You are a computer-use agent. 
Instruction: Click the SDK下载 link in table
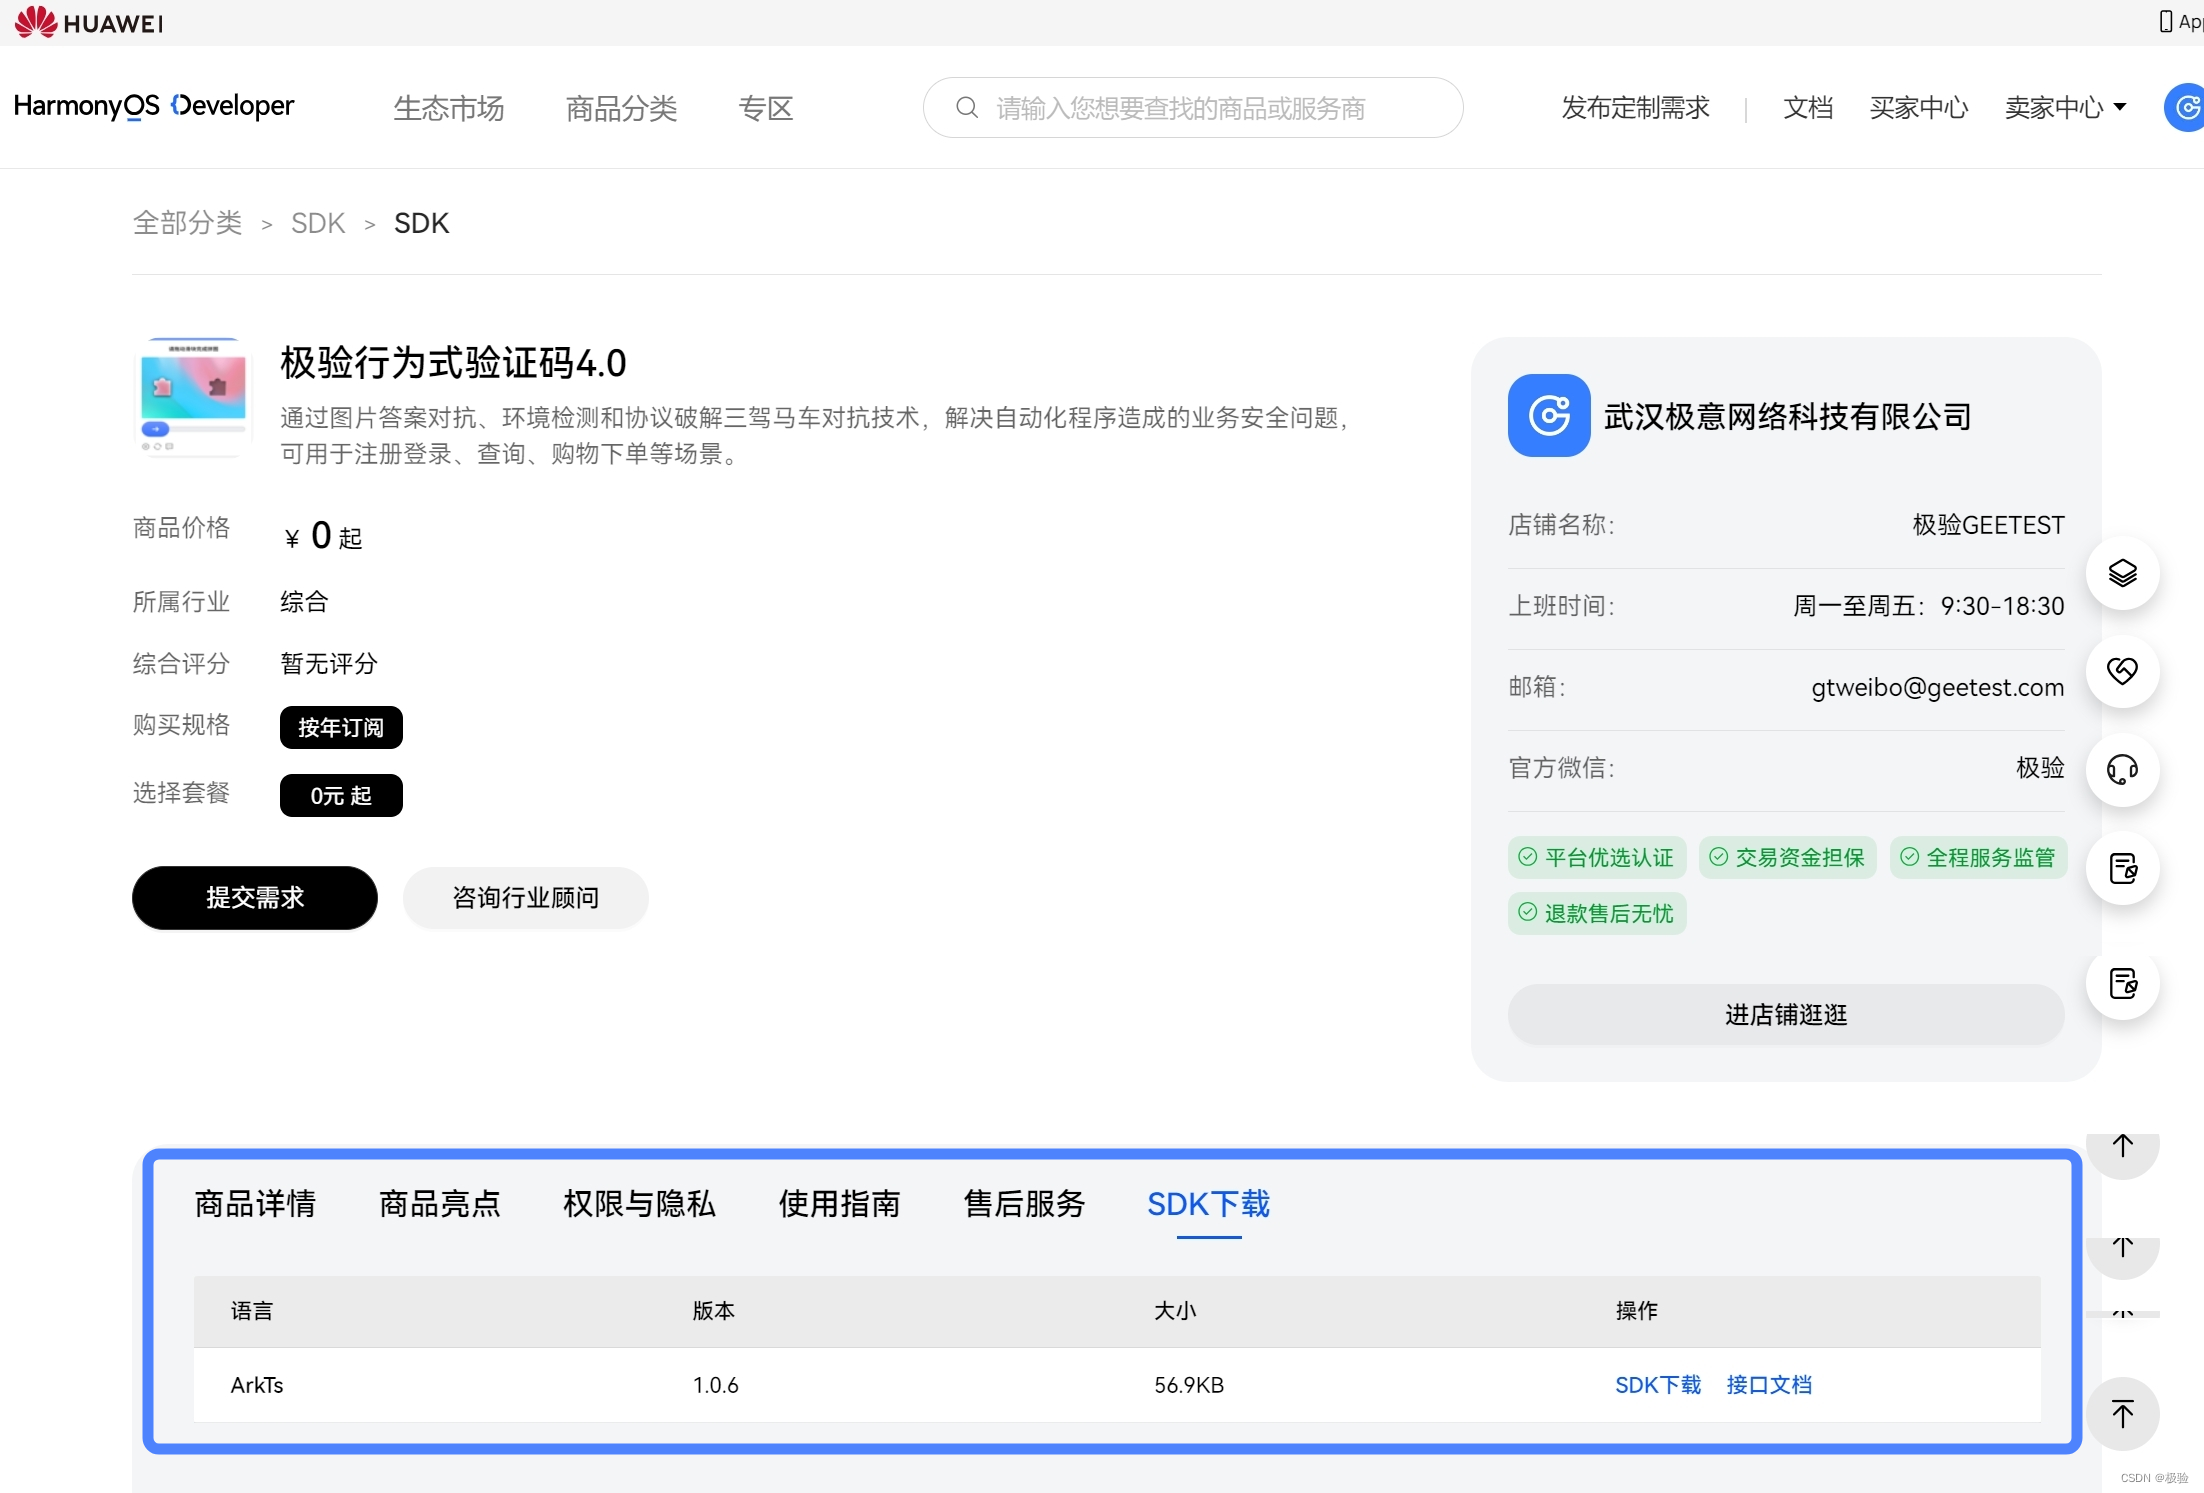[1657, 1384]
